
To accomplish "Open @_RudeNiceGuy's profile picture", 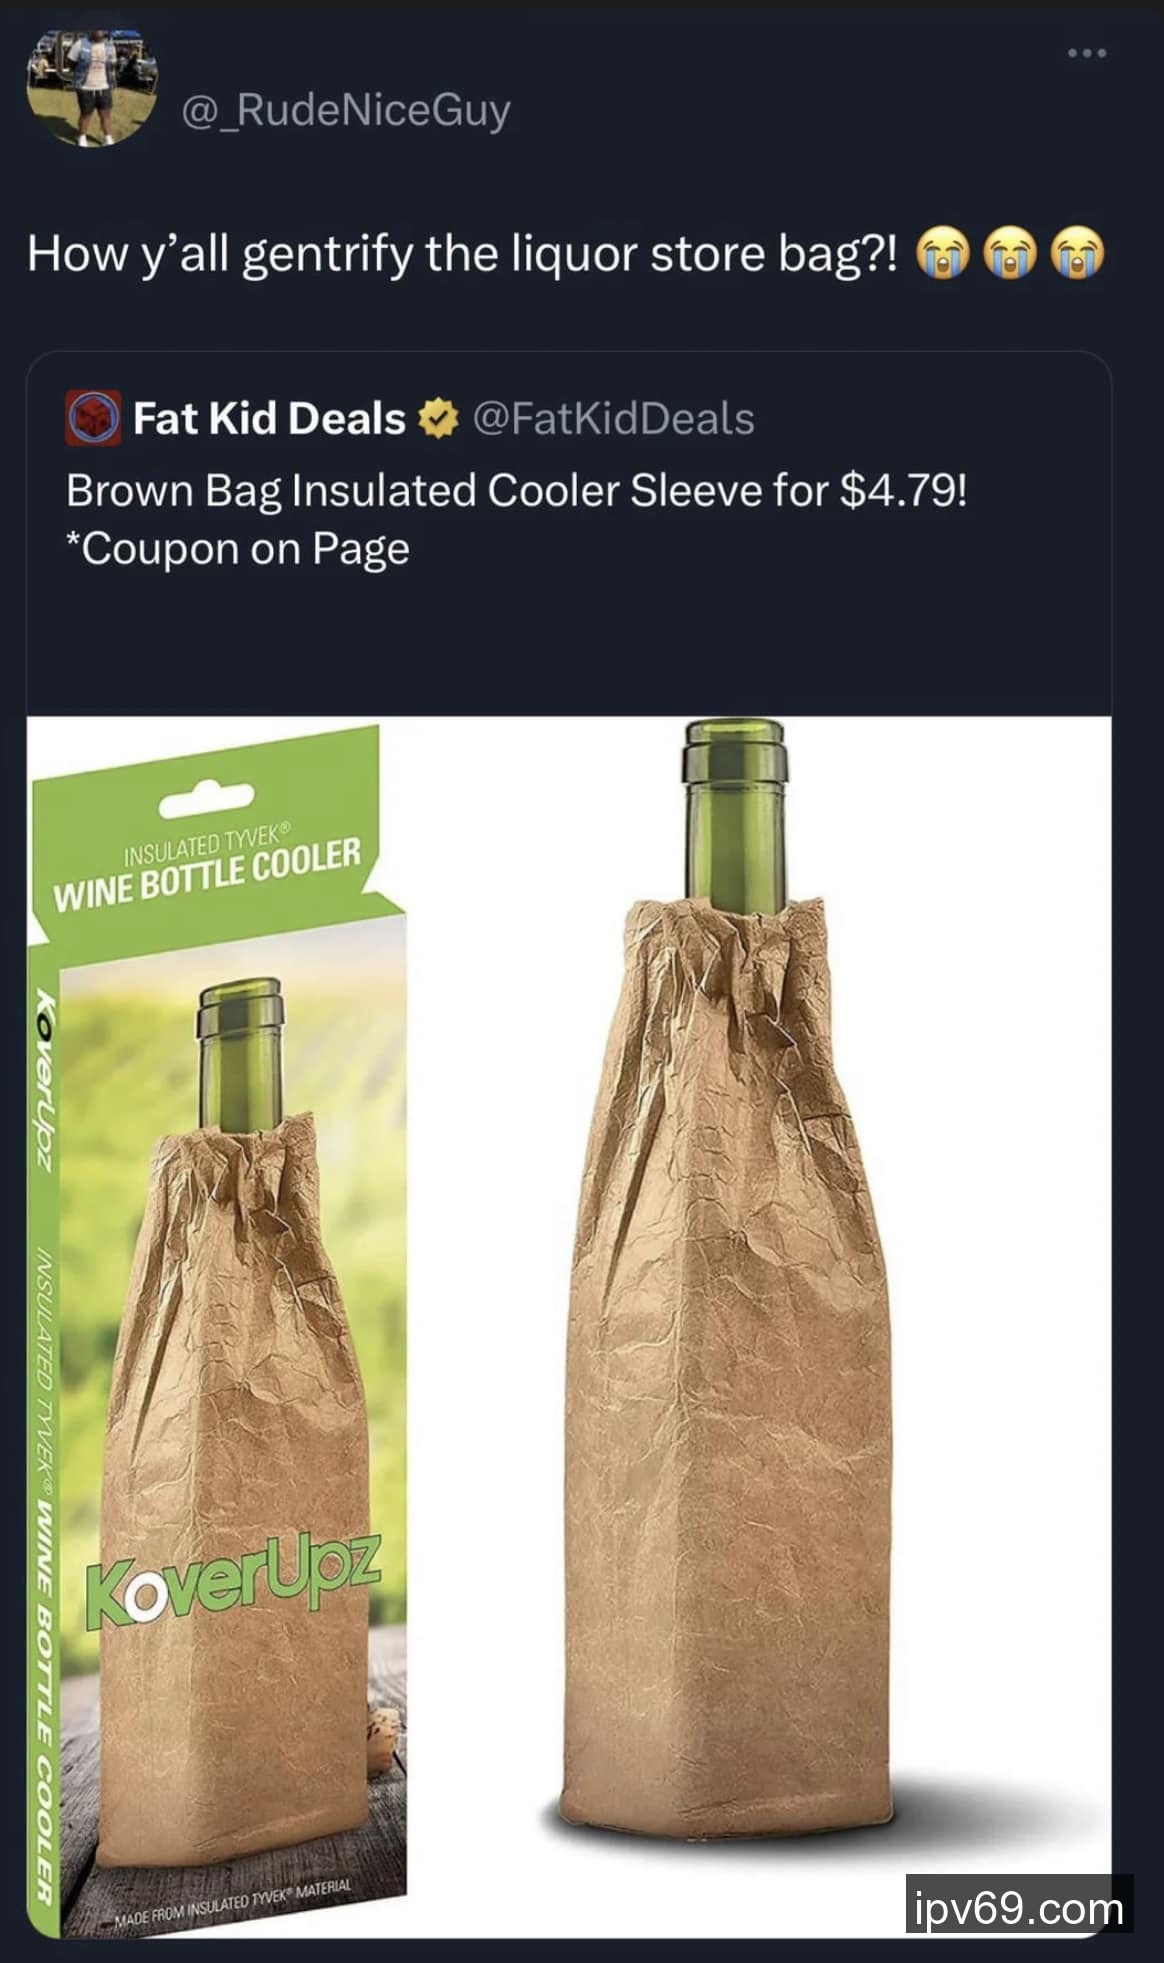I will [x=92, y=85].
